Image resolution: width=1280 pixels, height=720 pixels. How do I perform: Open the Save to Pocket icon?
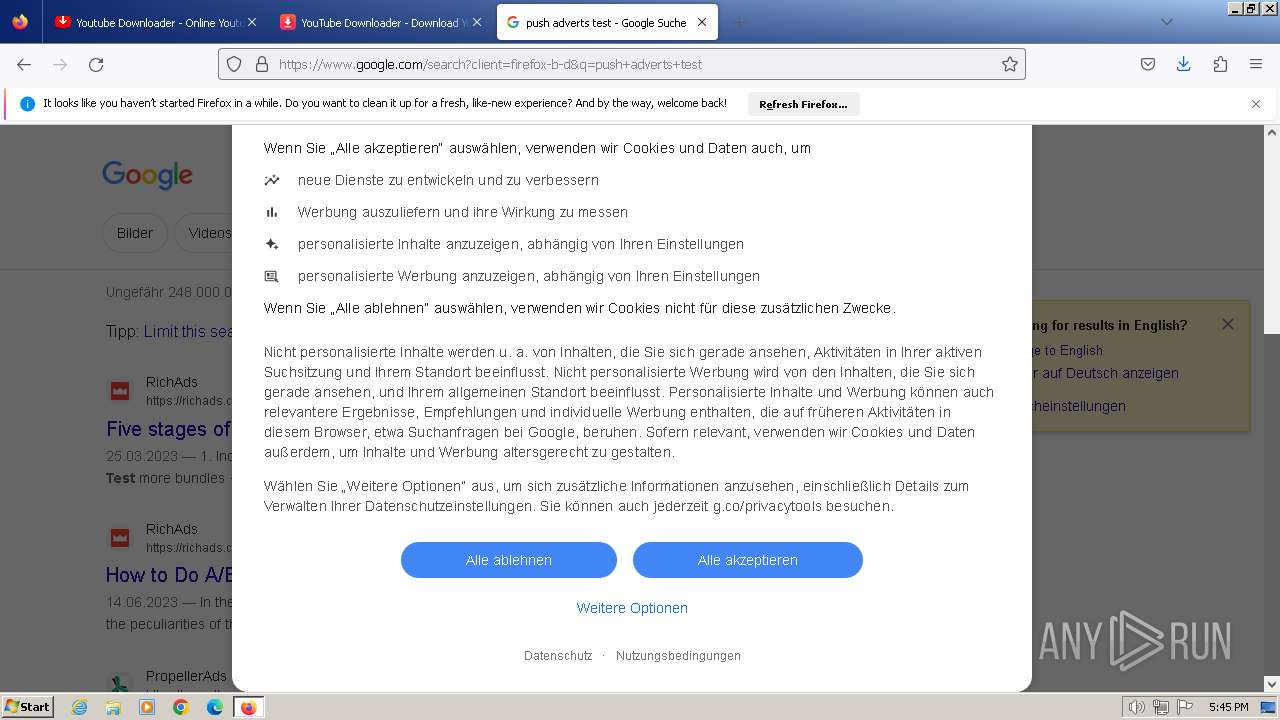click(1148, 64)
